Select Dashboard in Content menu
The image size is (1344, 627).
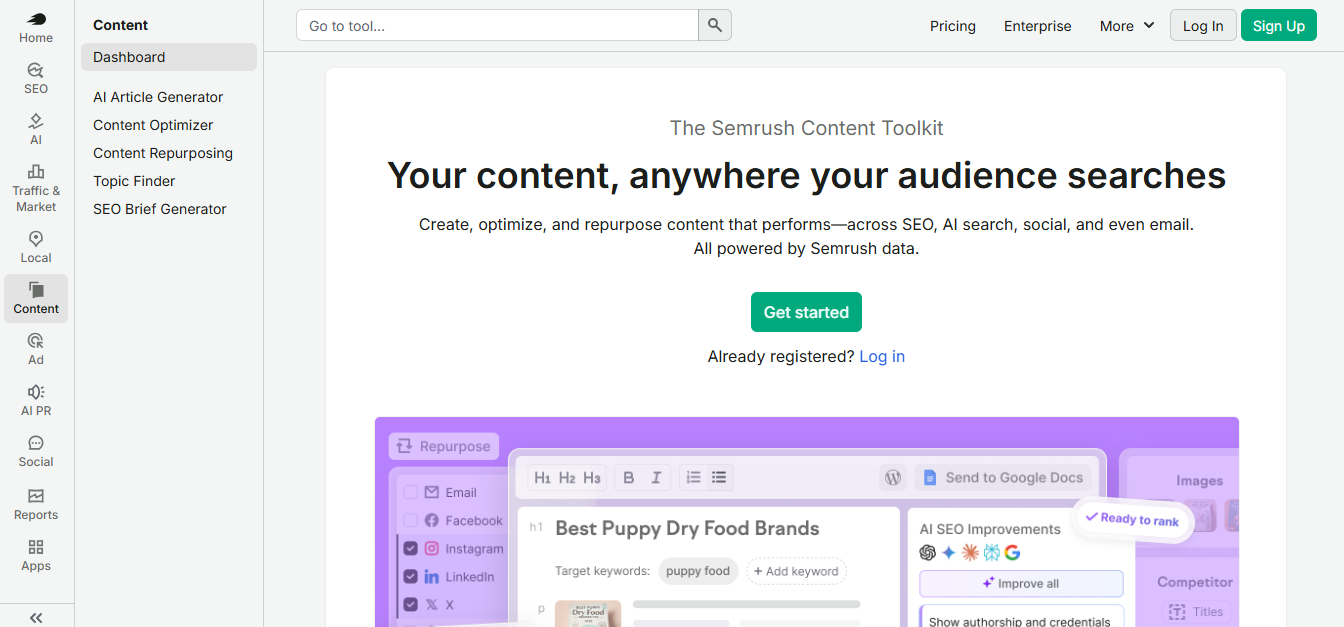pyautogui.click(x=169, y=57)
